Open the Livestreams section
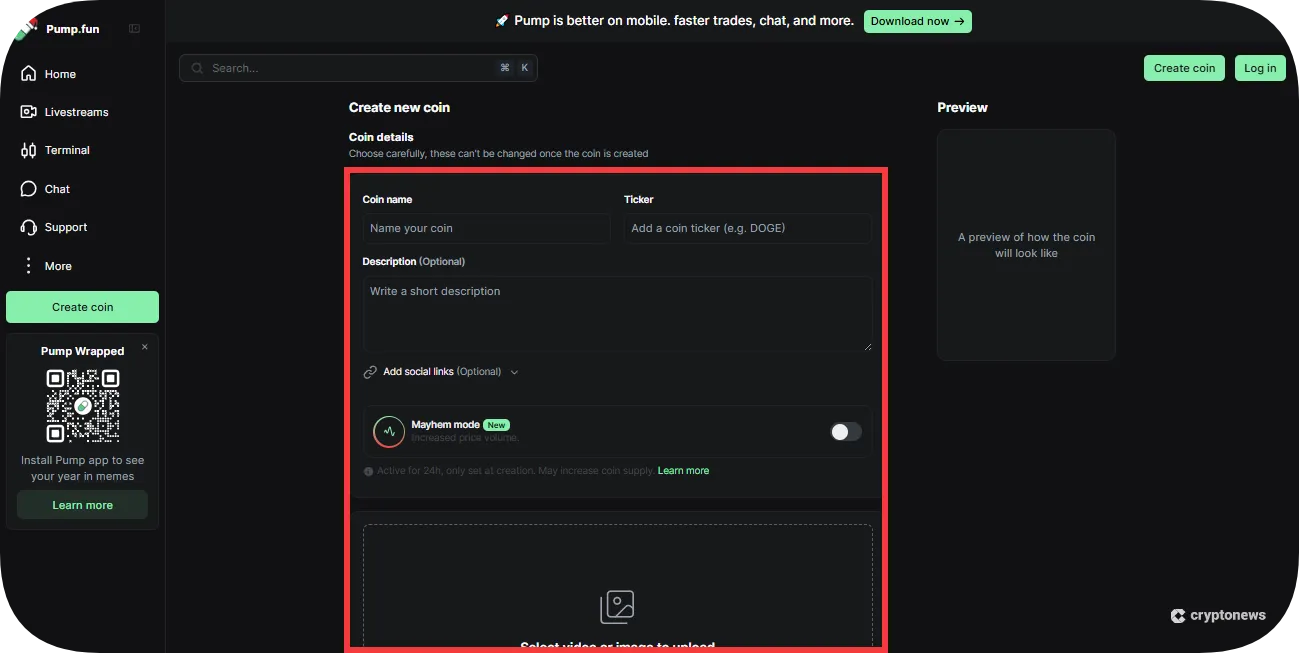 click(x=27, y=111)
